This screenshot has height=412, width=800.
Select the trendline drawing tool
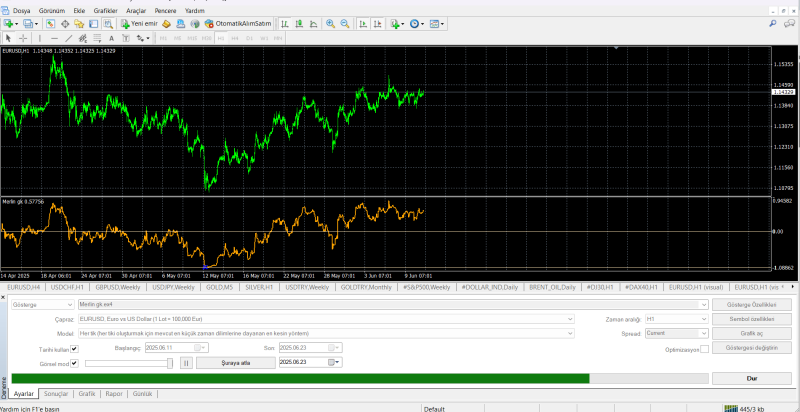(68, 38)
